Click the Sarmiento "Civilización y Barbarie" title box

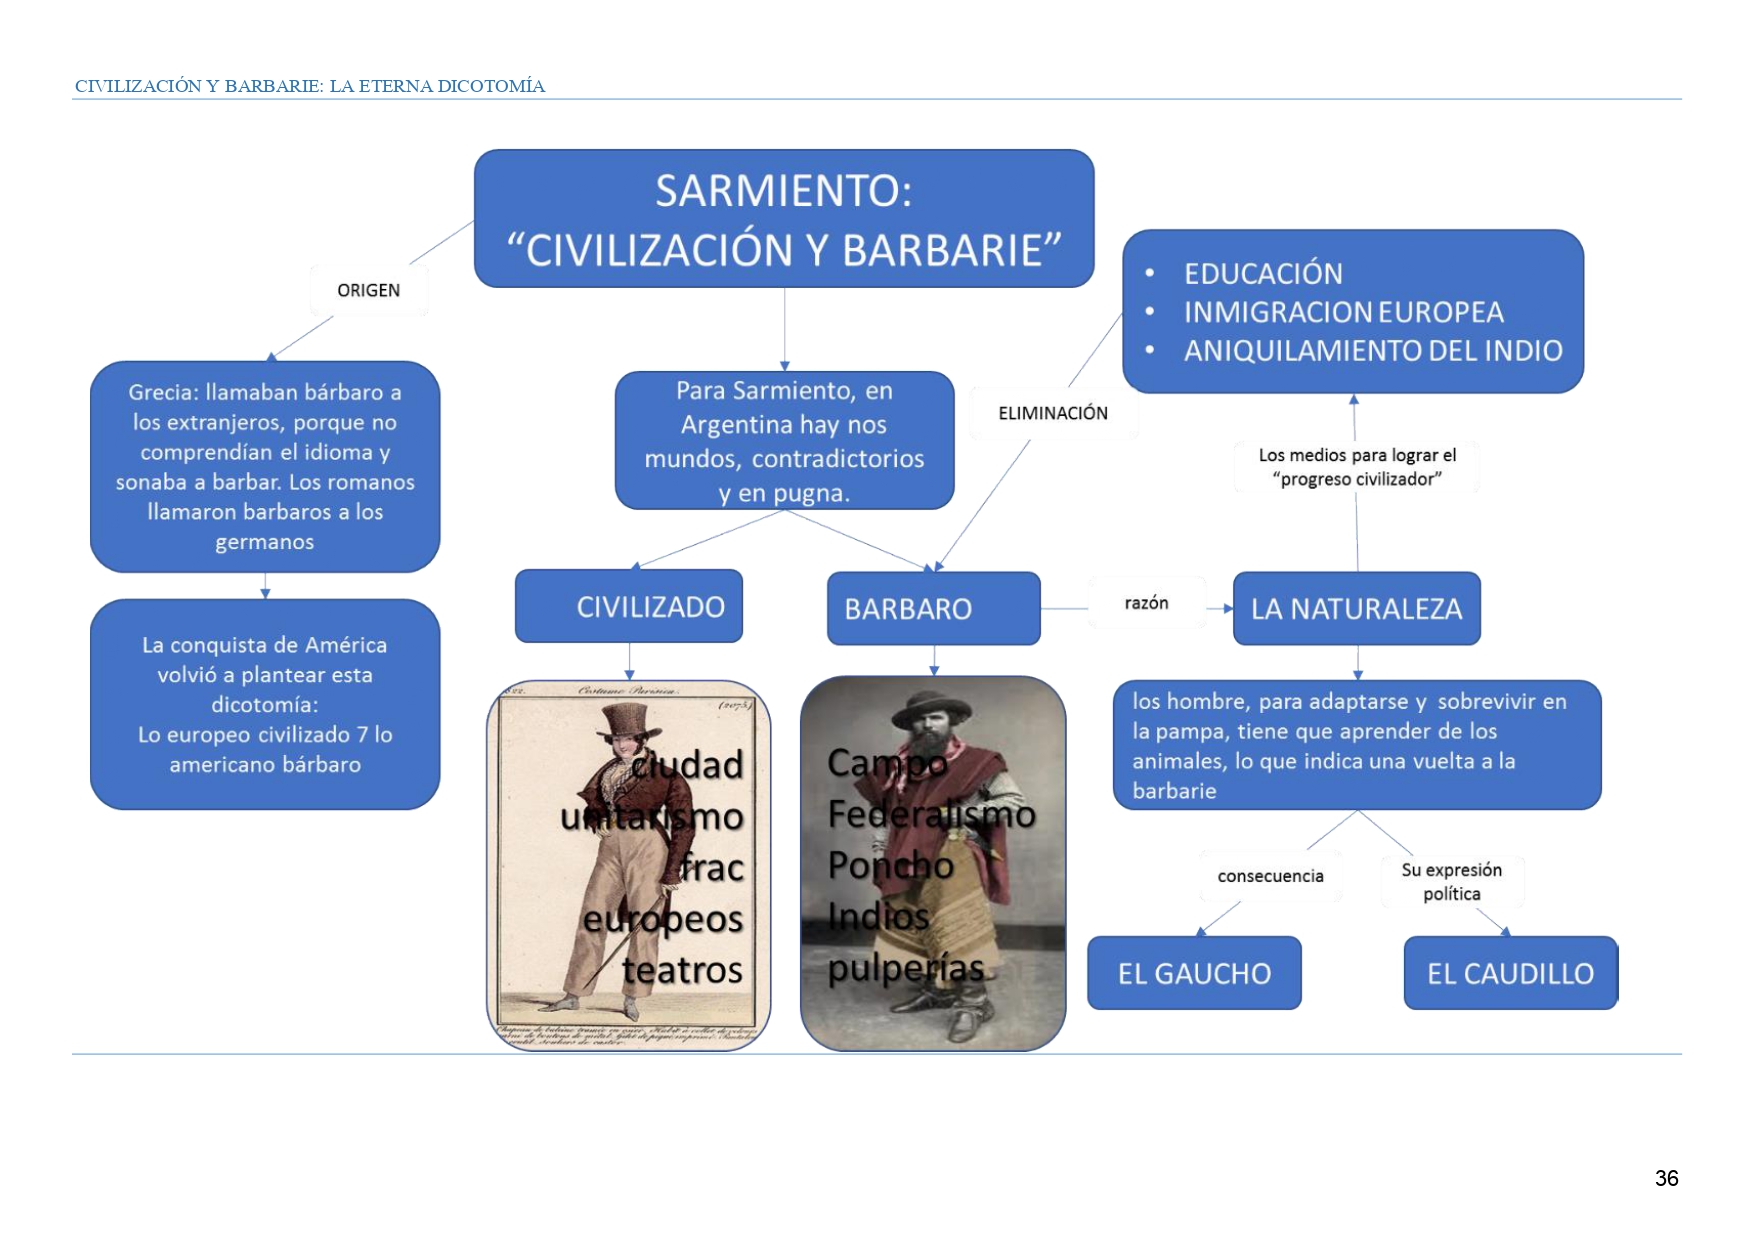click(x=783, y=219)
